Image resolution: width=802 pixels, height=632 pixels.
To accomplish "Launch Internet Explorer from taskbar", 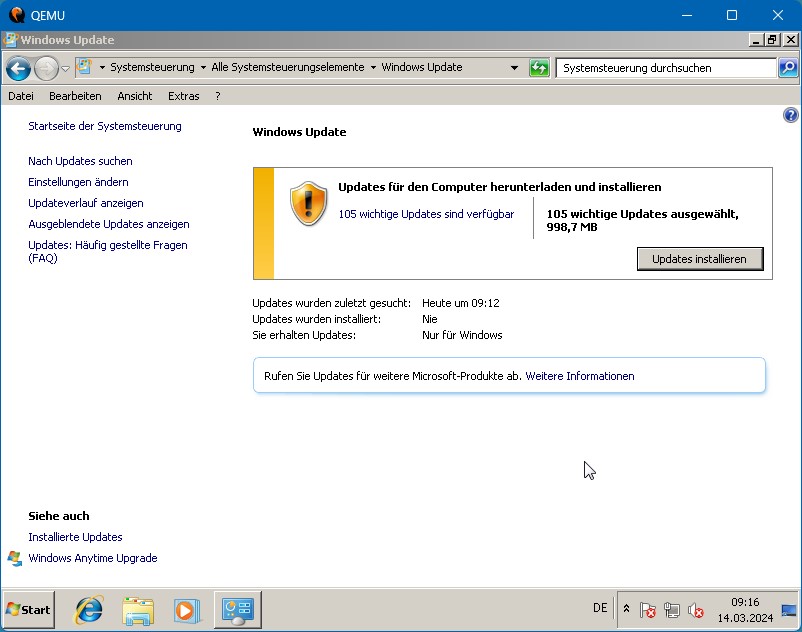I will (x=89, y=610).
